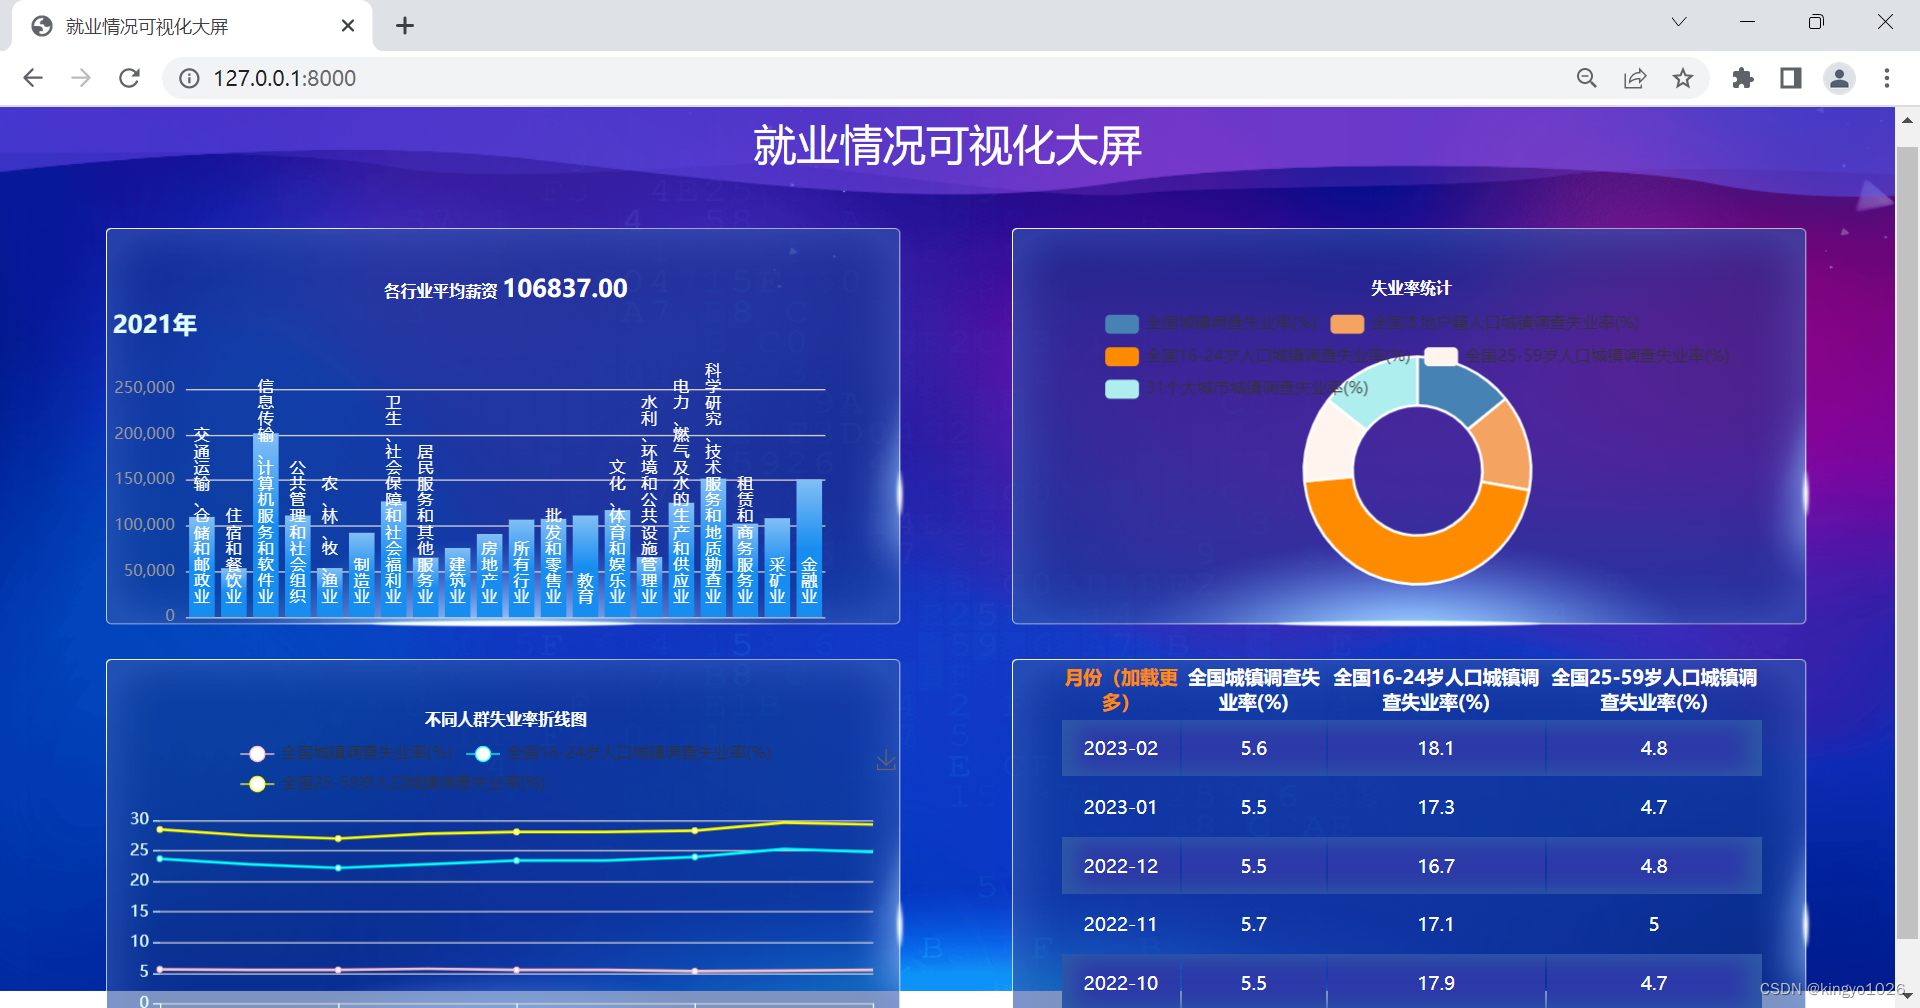Open a new browser tab
The height and width of the screenshot is (1008, 1920).
405,26
